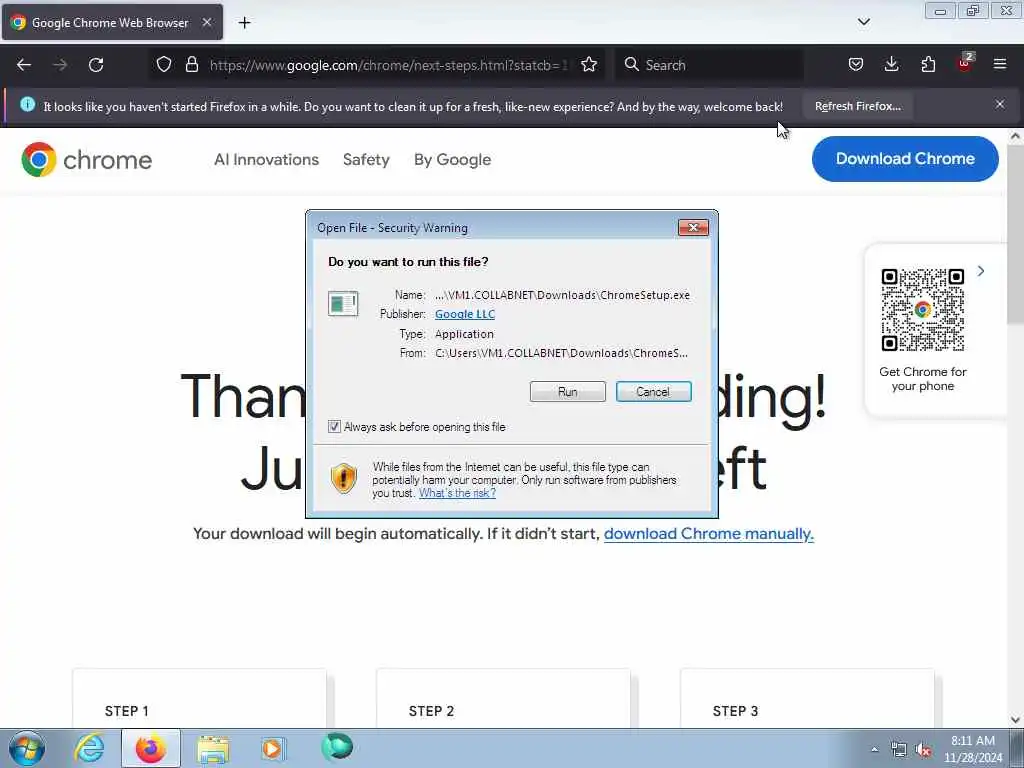The height and width of the screenshot is (768, 1024).
Task: Click the blue Download Chrome button
Action: pos(905,159)
